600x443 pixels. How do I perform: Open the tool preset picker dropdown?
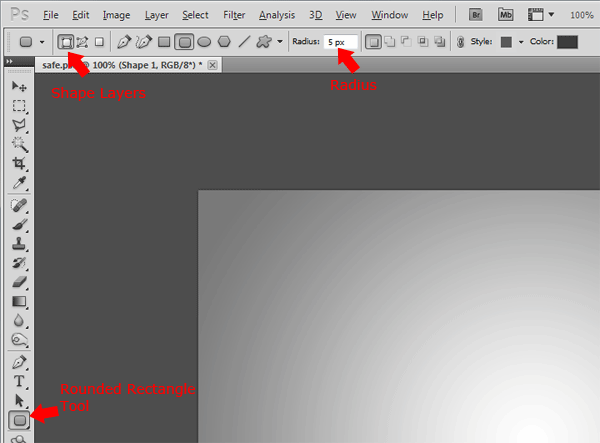(42, 42)
